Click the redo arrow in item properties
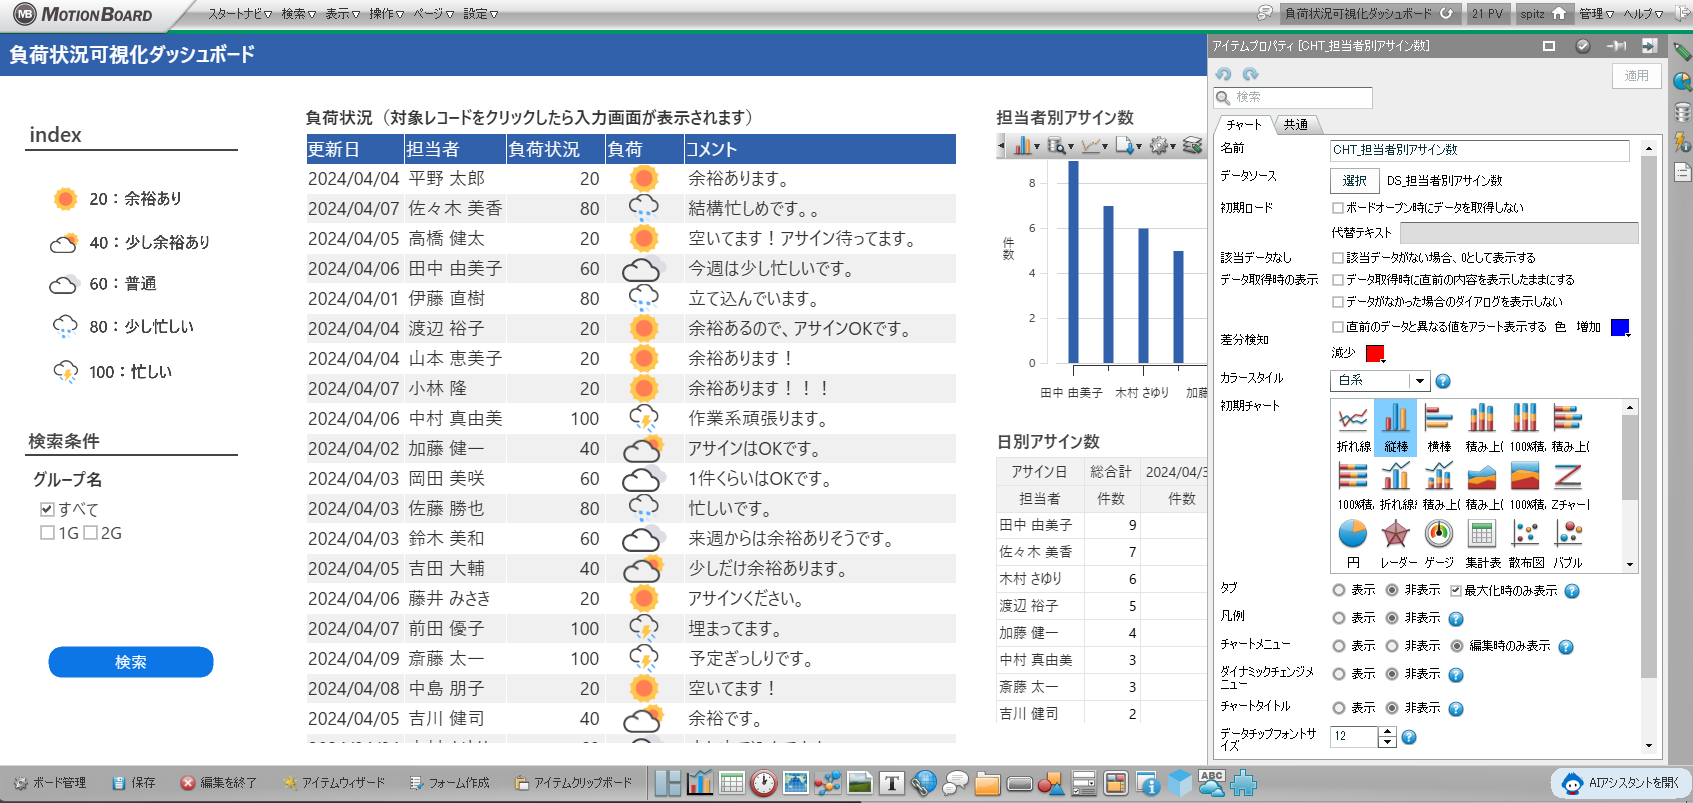Viewport: 1693px width, 803px height. (x=1250, y=74)
